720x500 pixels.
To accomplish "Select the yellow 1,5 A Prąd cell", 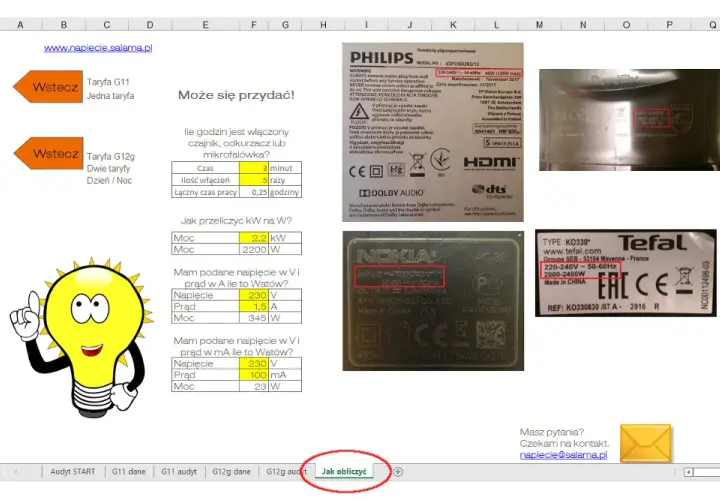I will point(253,306).
